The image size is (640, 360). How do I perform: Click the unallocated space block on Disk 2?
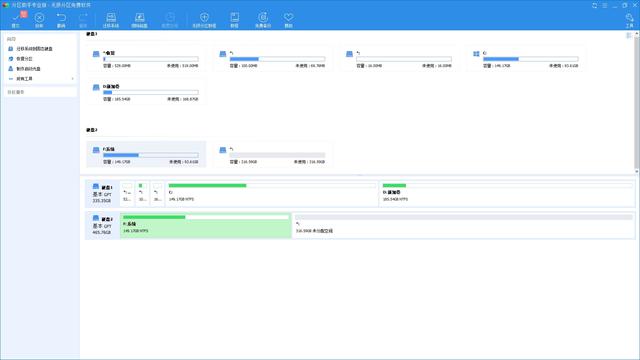point(463,225)
